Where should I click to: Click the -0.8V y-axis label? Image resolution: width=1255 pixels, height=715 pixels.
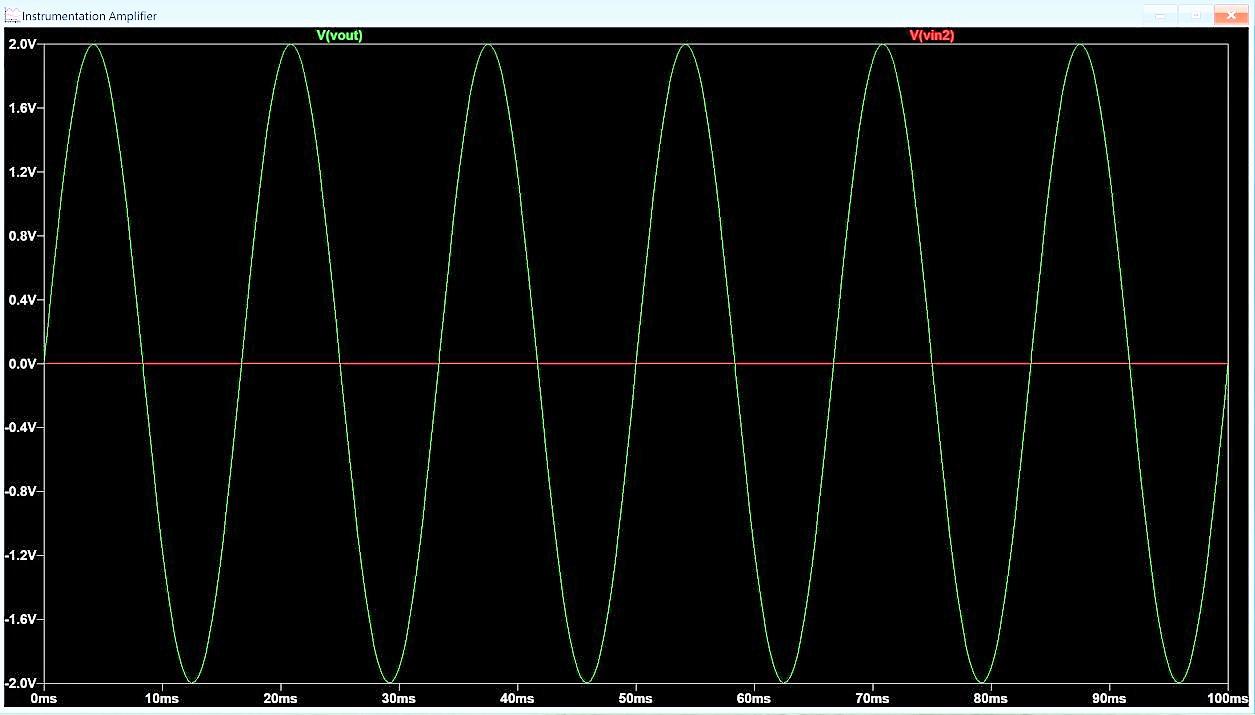(20, 492)
